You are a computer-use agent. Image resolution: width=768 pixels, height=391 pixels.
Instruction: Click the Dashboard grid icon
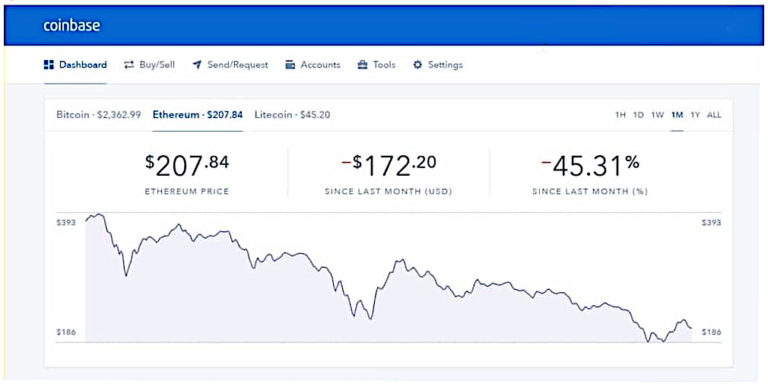point(48,65)
